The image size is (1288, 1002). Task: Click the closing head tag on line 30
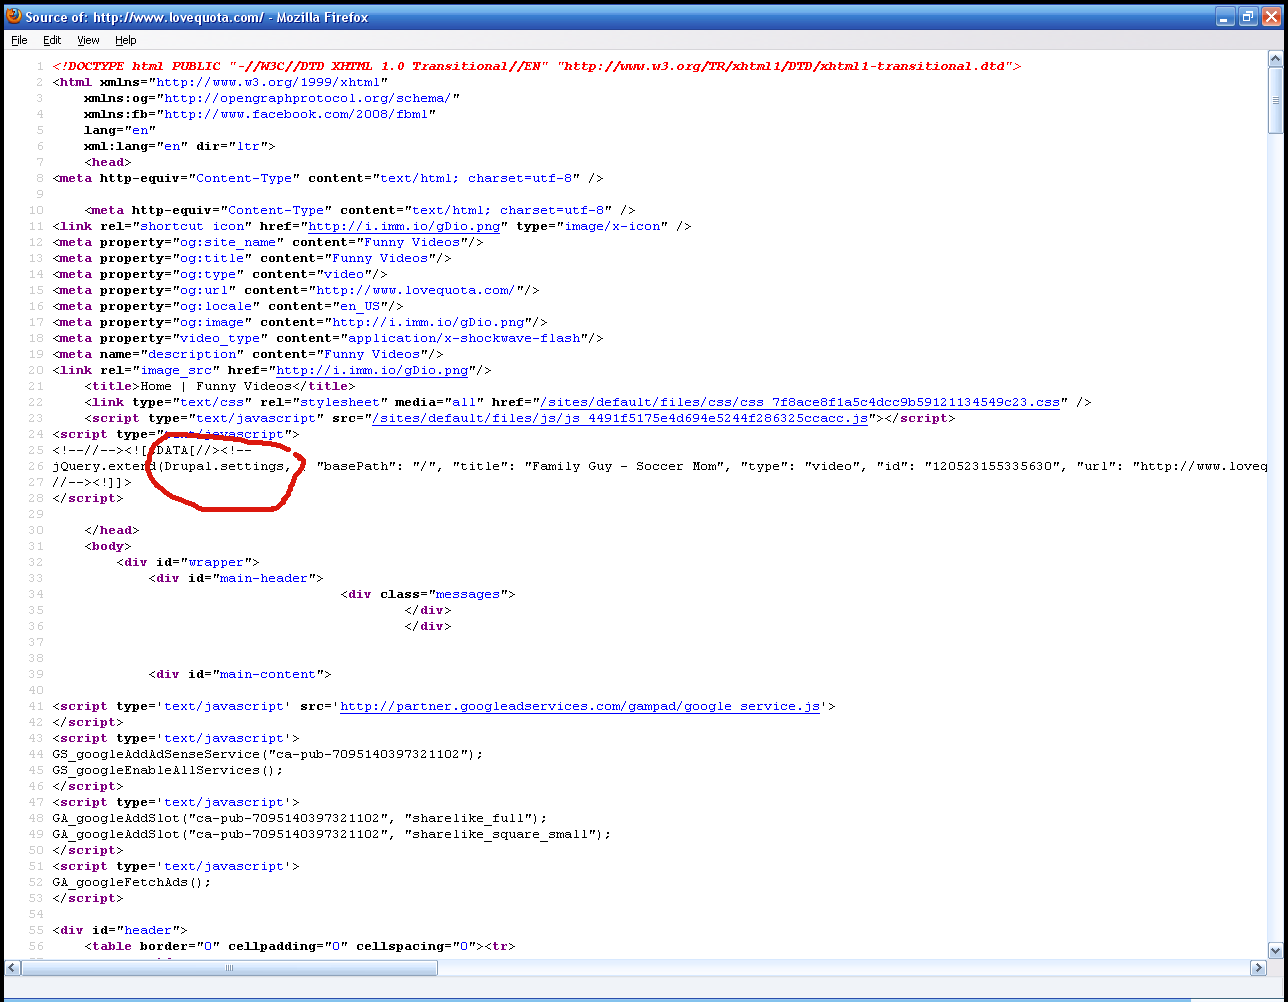pos(112,530)
